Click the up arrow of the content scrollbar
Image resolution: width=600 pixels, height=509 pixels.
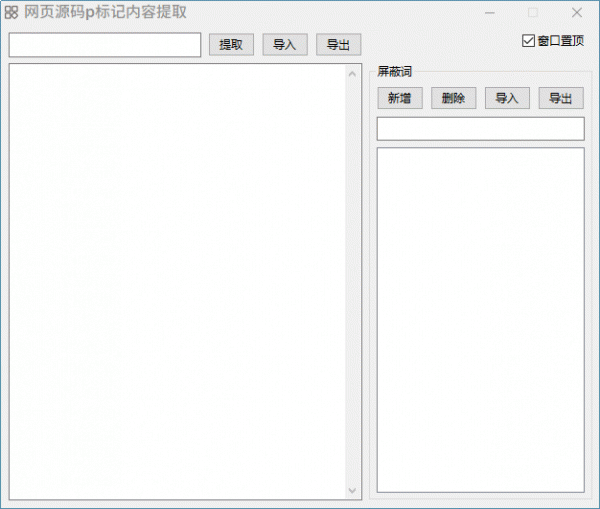click(x=352, y=73)
